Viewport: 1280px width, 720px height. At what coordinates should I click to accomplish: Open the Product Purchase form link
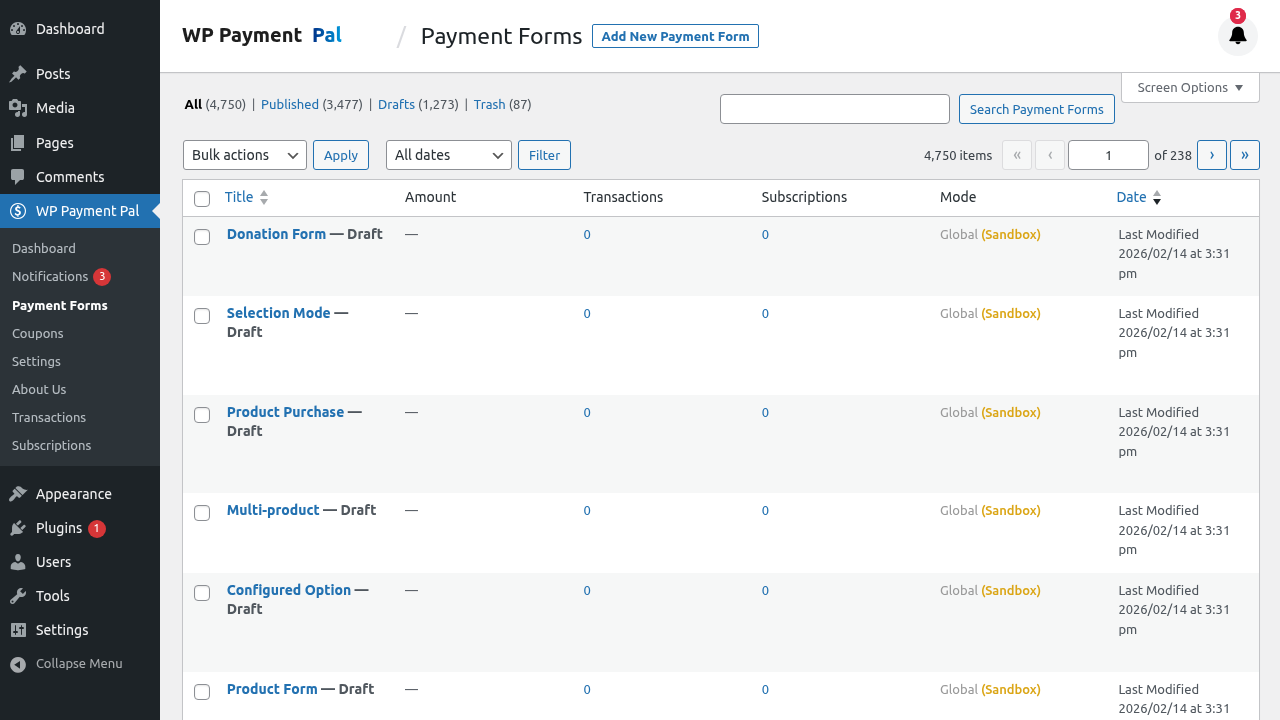(x=285, y=412)
